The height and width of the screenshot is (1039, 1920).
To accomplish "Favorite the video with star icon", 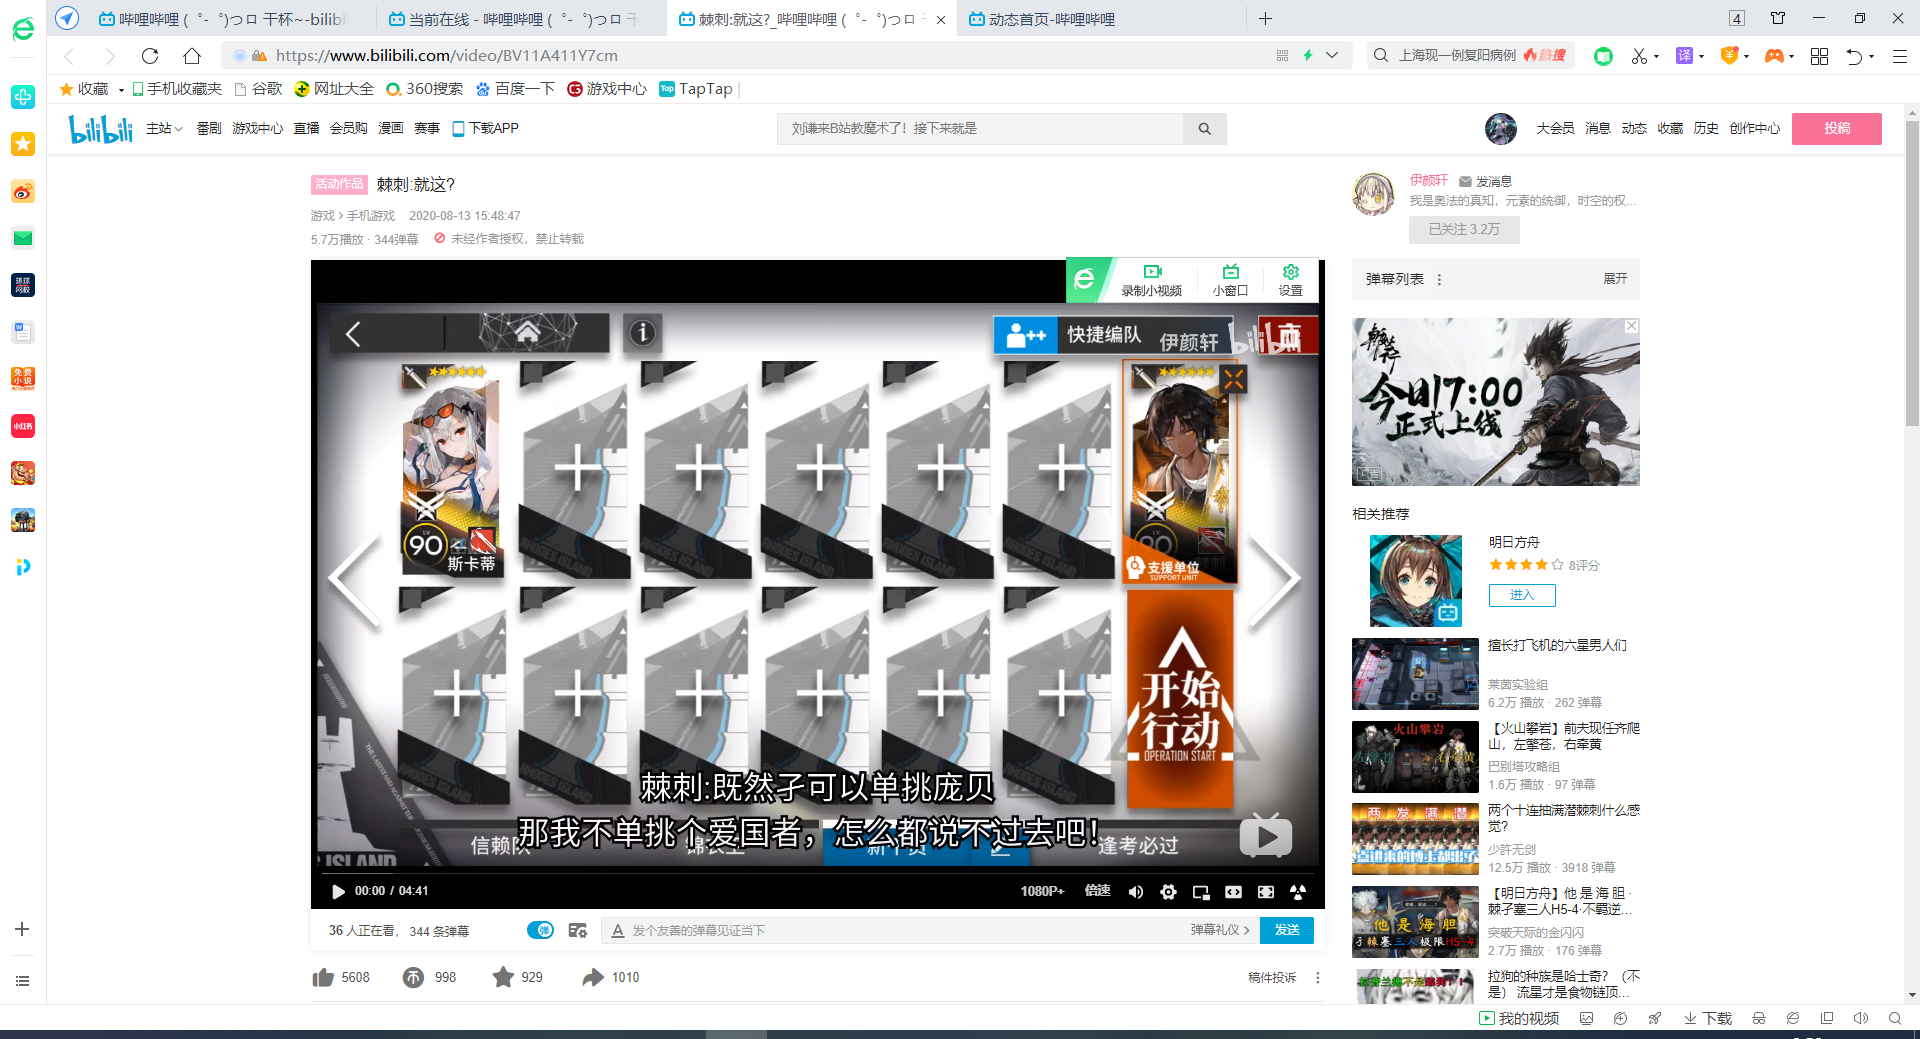I will pos(503,977).
